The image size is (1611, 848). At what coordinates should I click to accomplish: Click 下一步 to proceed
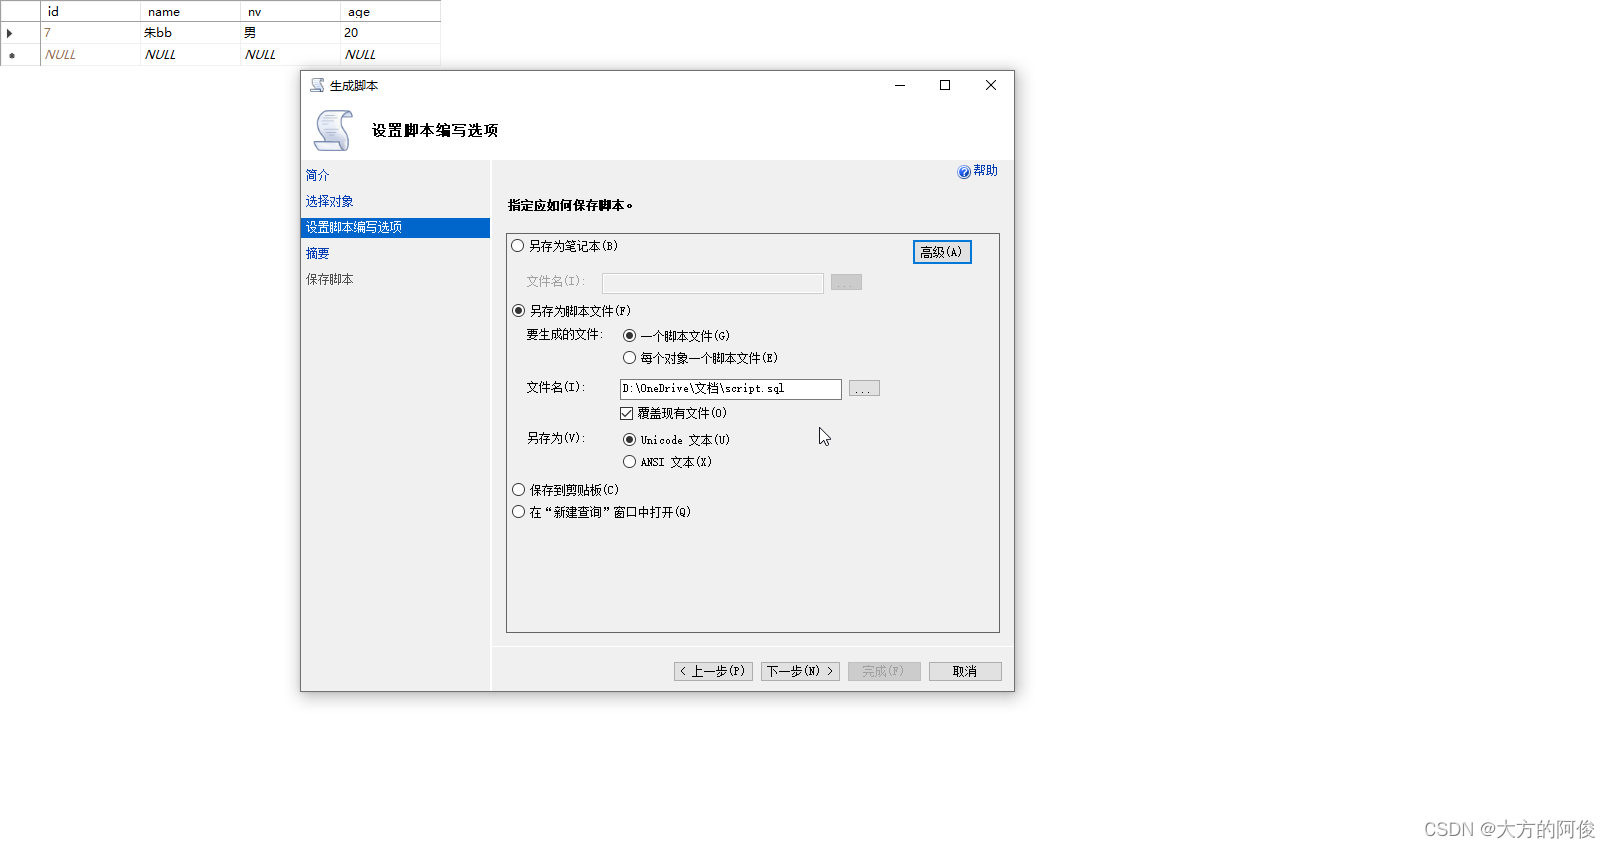point(799,671)
